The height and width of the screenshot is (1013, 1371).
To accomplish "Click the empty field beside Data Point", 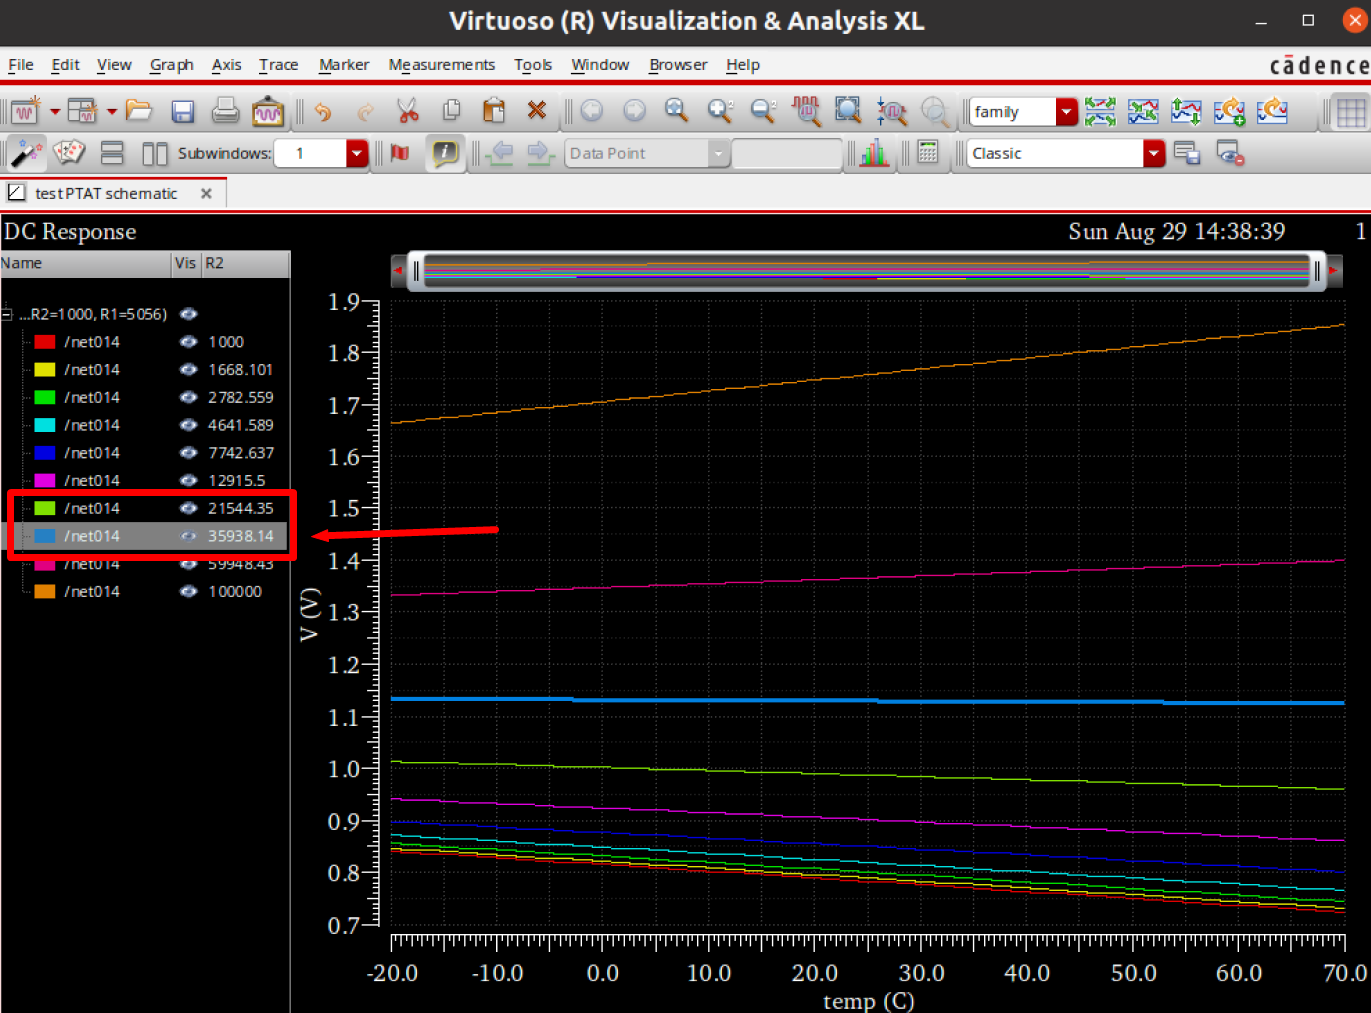I will click(787, 153).
